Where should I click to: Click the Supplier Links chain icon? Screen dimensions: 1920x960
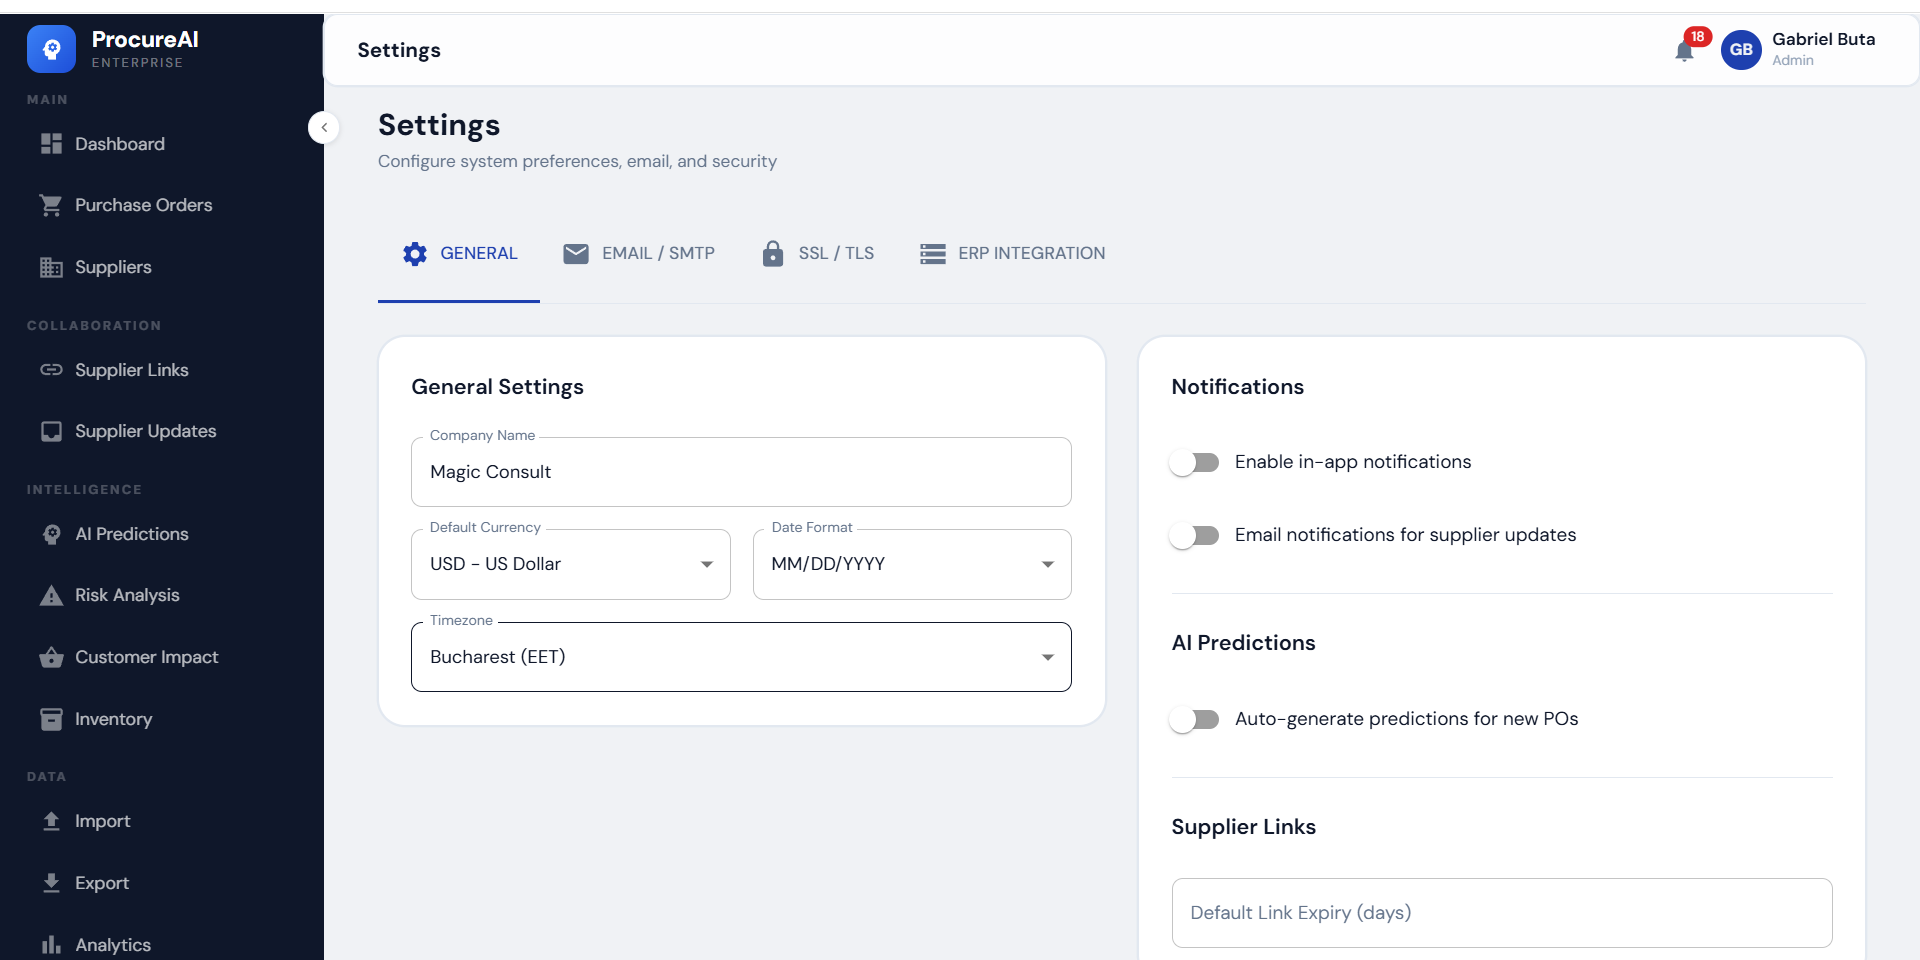(x=51, y=370)
